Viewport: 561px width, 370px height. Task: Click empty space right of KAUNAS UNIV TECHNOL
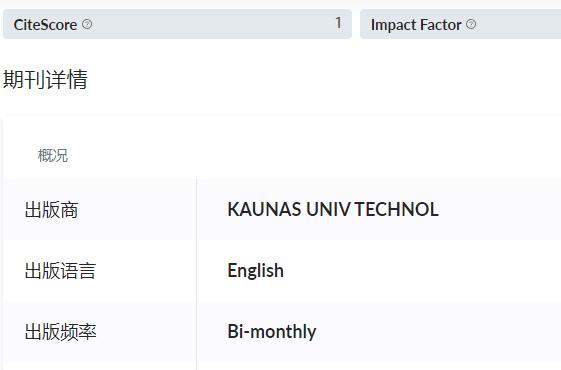click(501, 209)
